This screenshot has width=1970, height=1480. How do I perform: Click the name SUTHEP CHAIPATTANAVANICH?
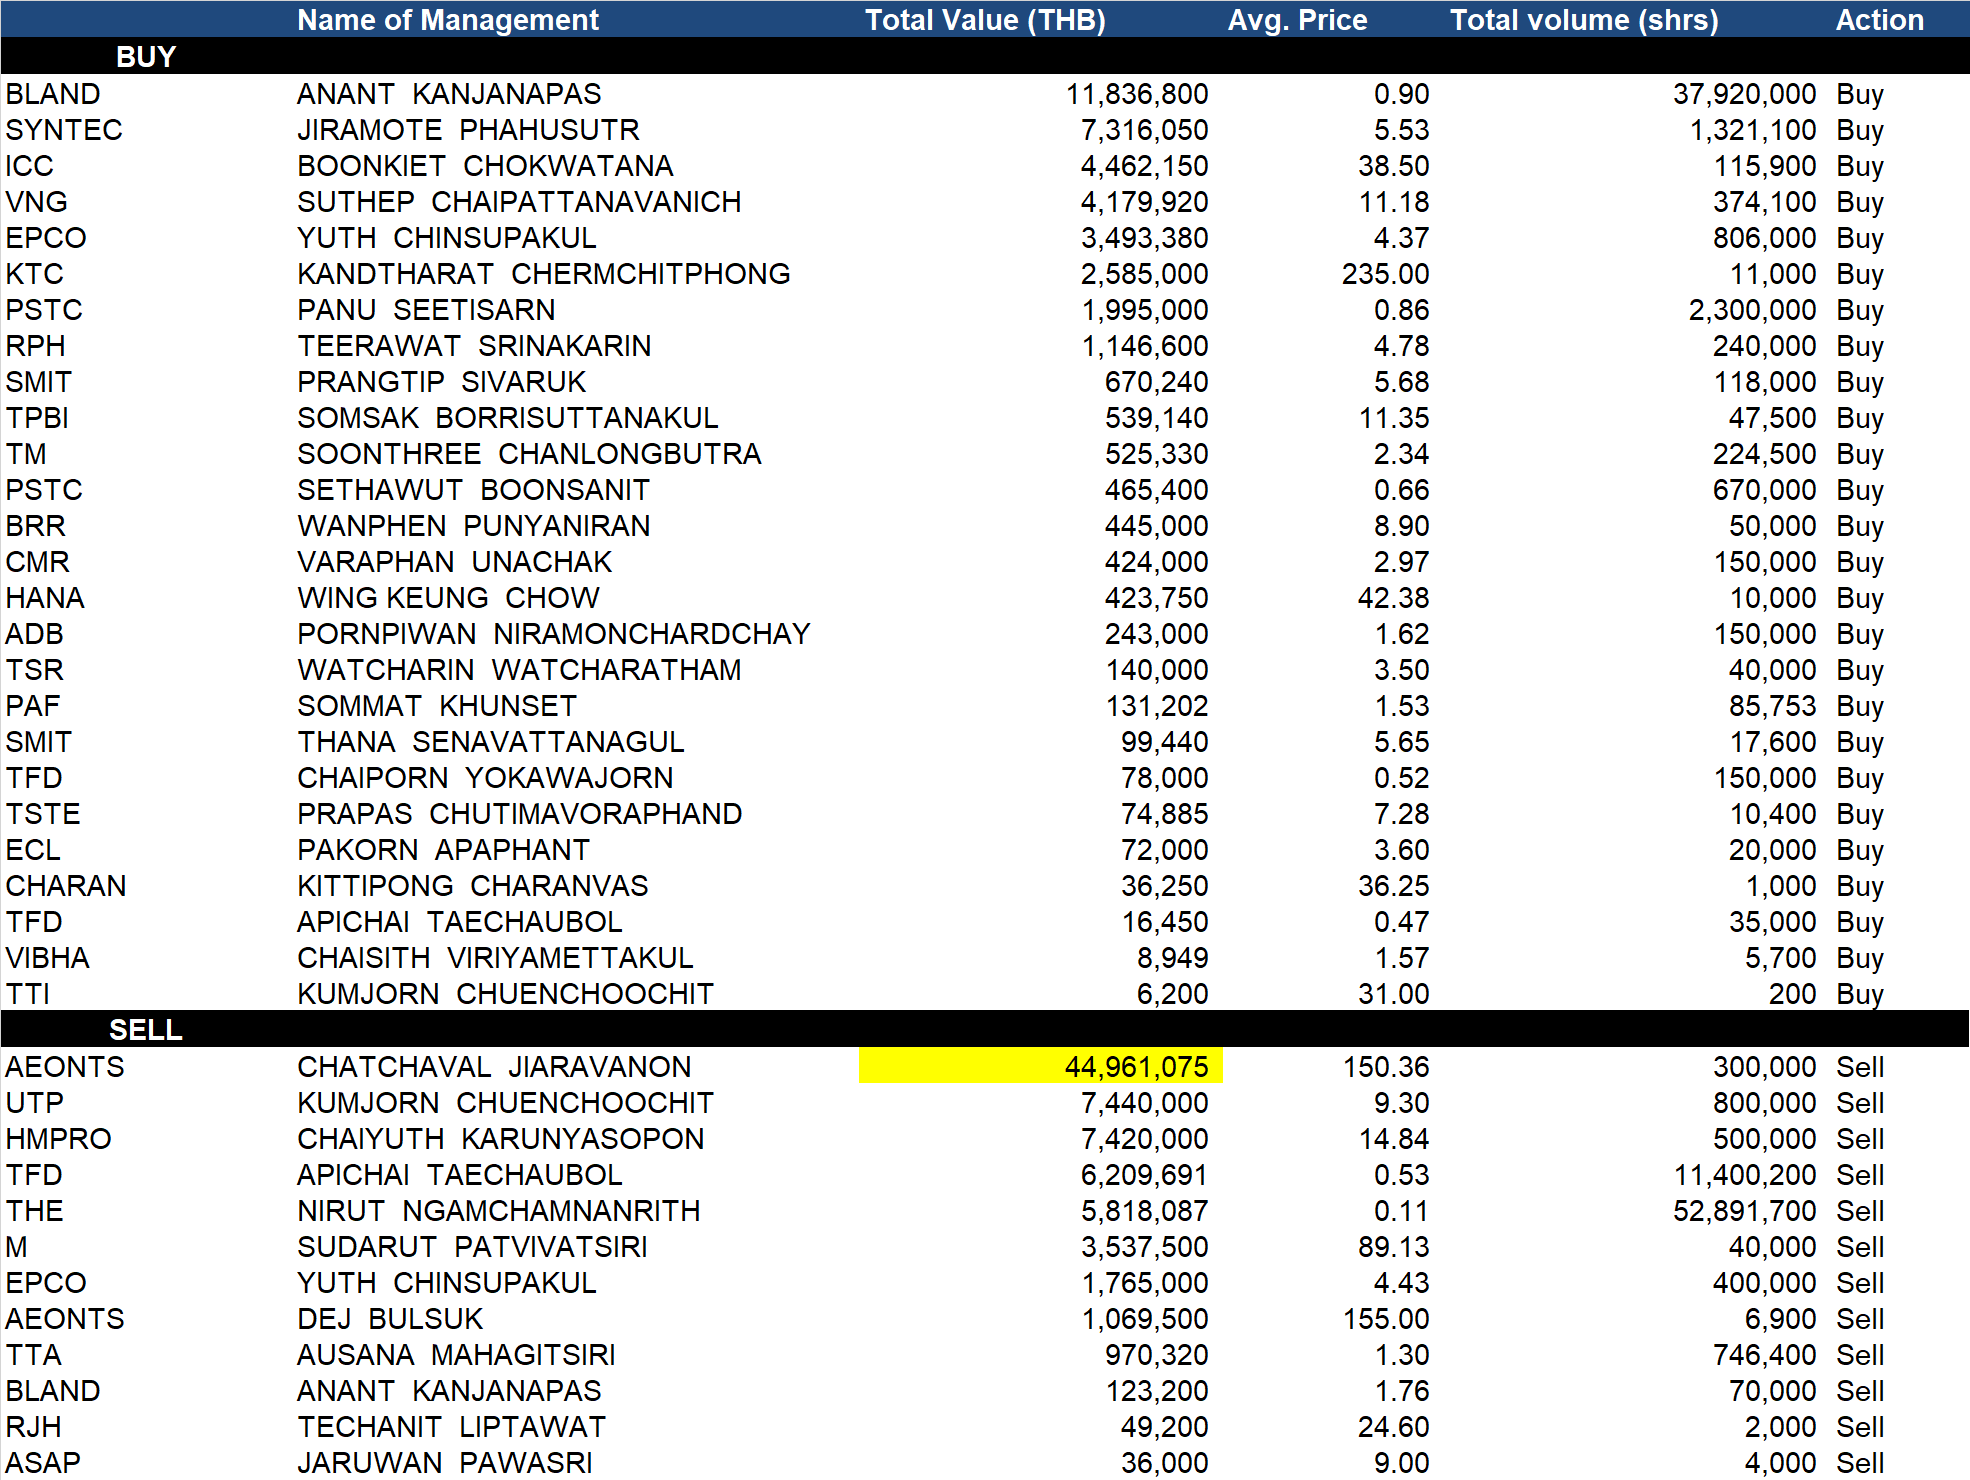519,202
